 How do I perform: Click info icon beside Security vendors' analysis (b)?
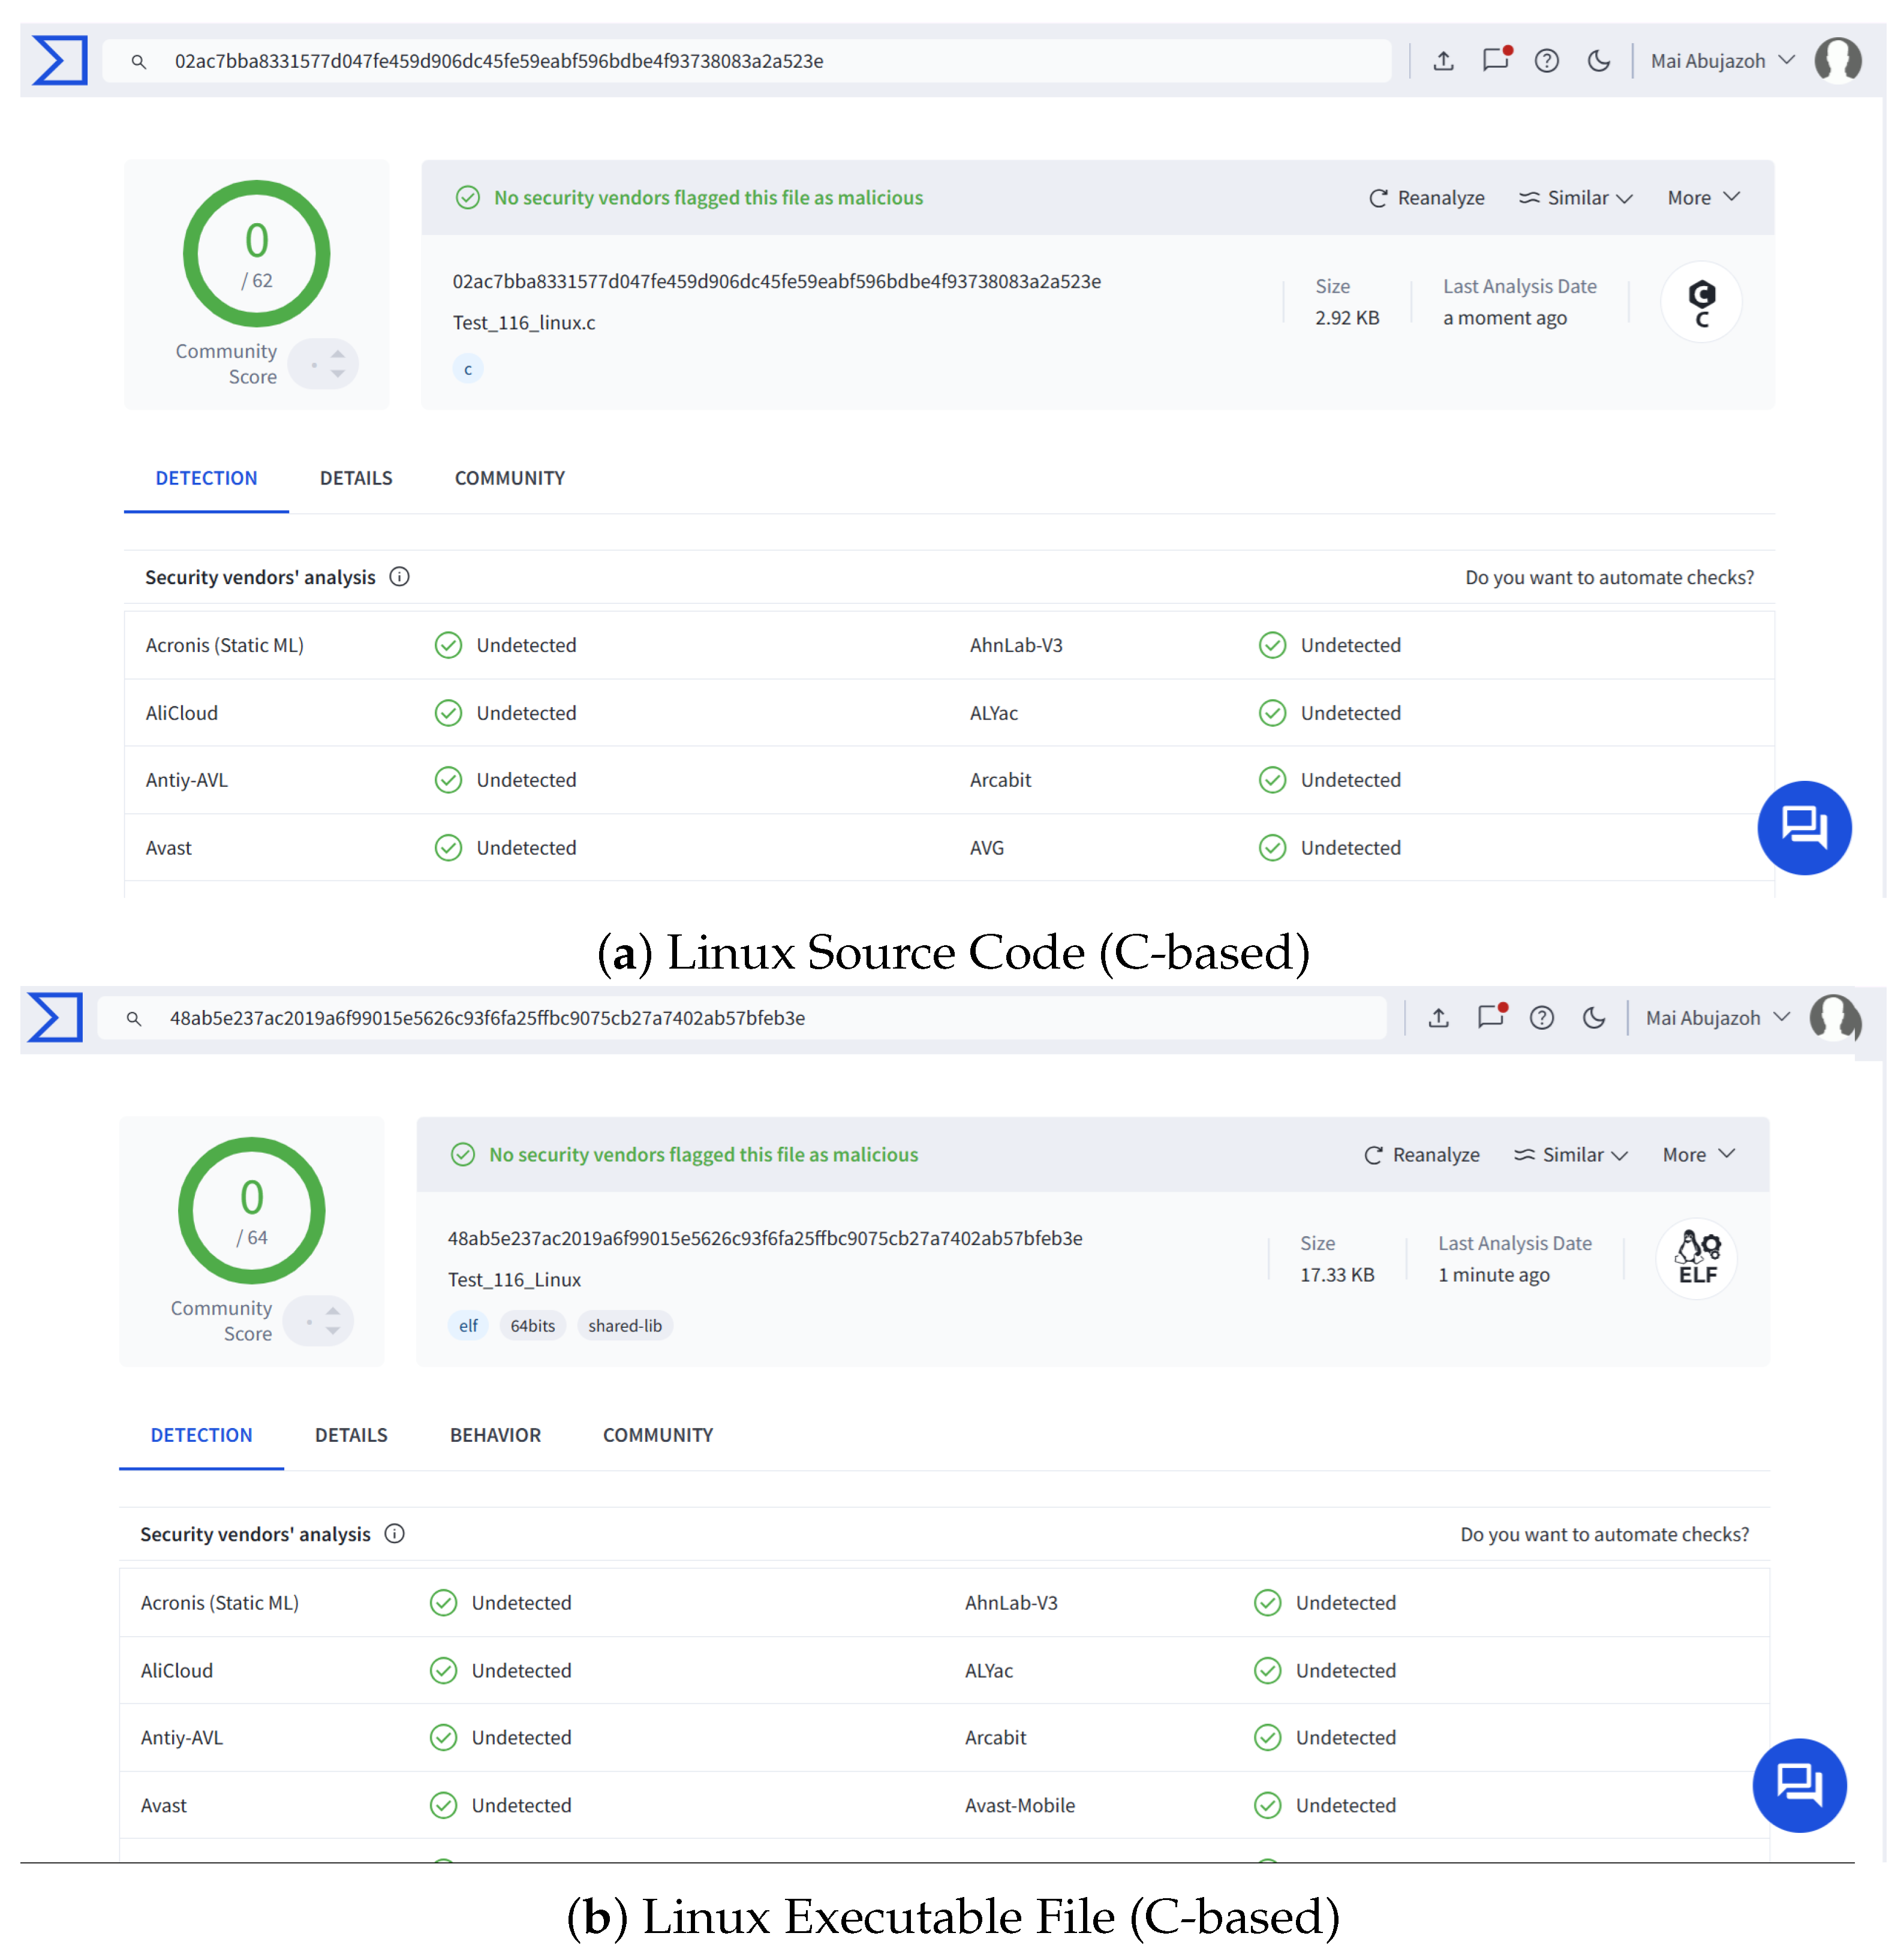[x=394, y=1534]
